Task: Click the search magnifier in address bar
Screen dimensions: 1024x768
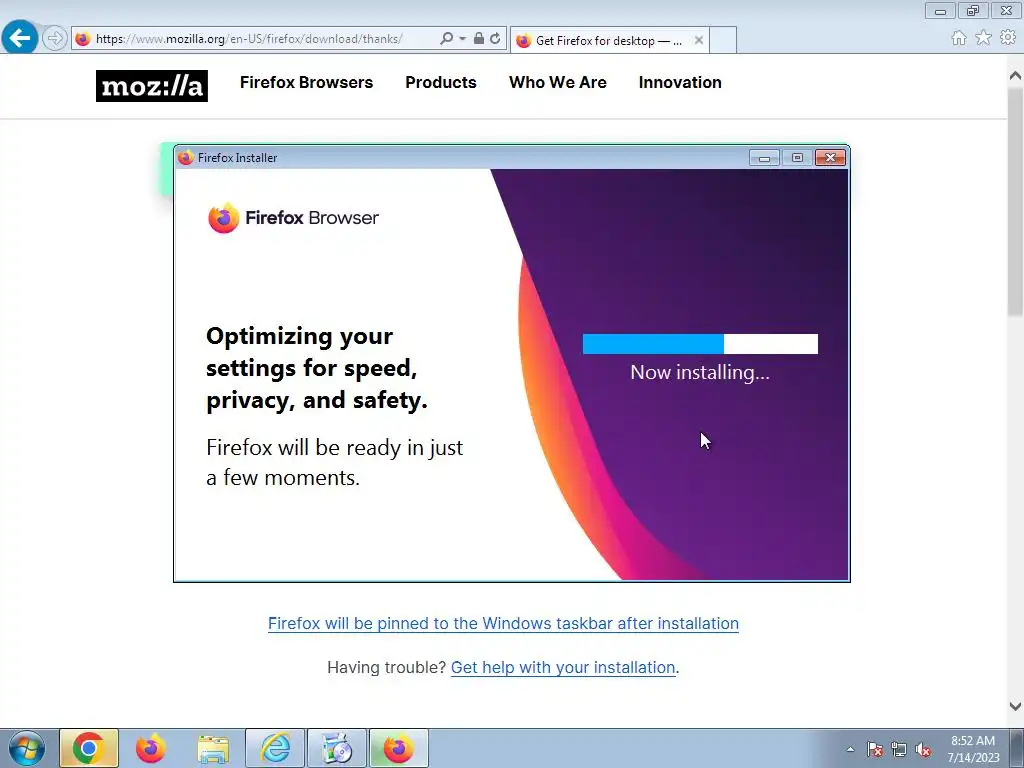Action: 446,39
